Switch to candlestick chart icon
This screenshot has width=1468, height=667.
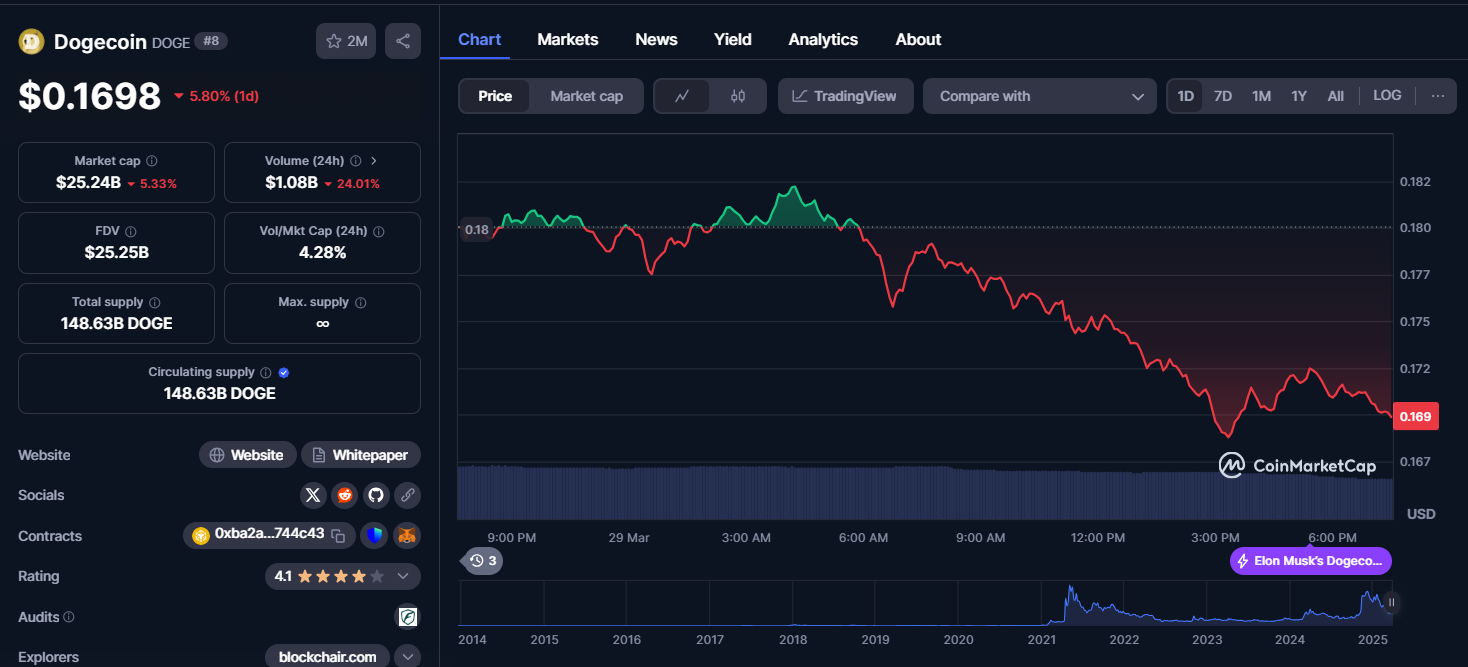pos(738,96)
